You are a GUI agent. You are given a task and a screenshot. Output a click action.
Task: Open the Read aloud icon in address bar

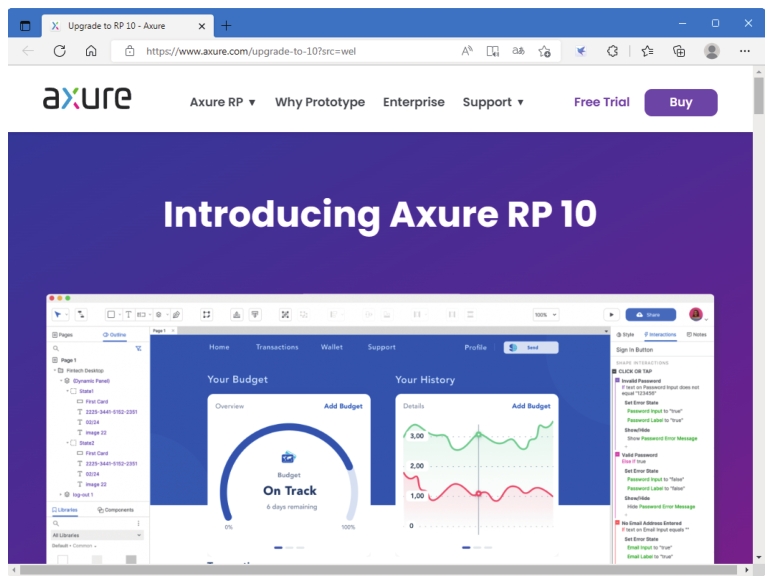467,51
